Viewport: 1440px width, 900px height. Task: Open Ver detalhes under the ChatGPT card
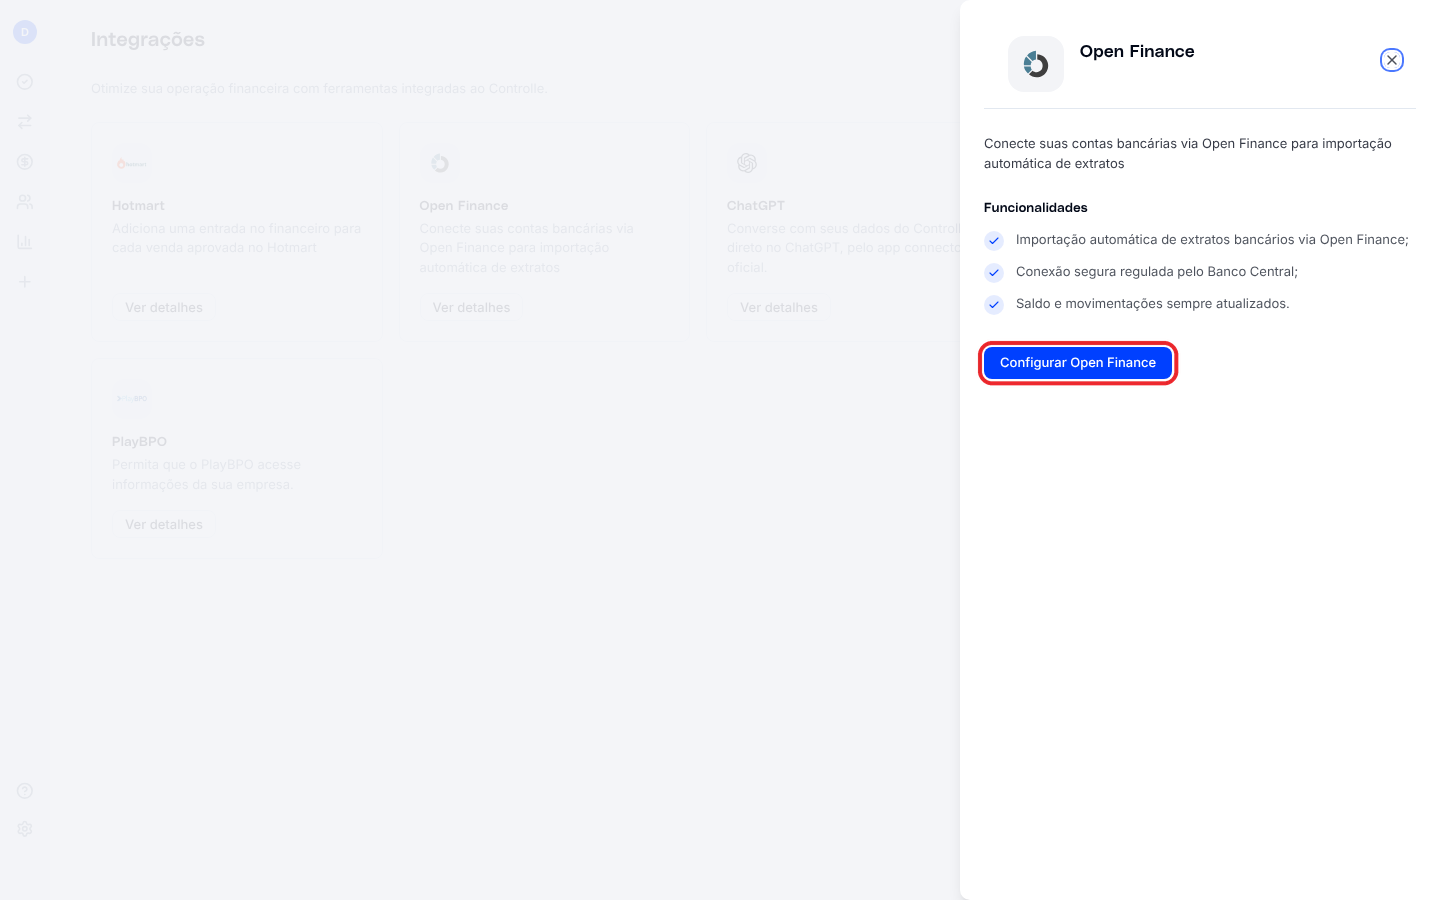click(x=779, y=308)
